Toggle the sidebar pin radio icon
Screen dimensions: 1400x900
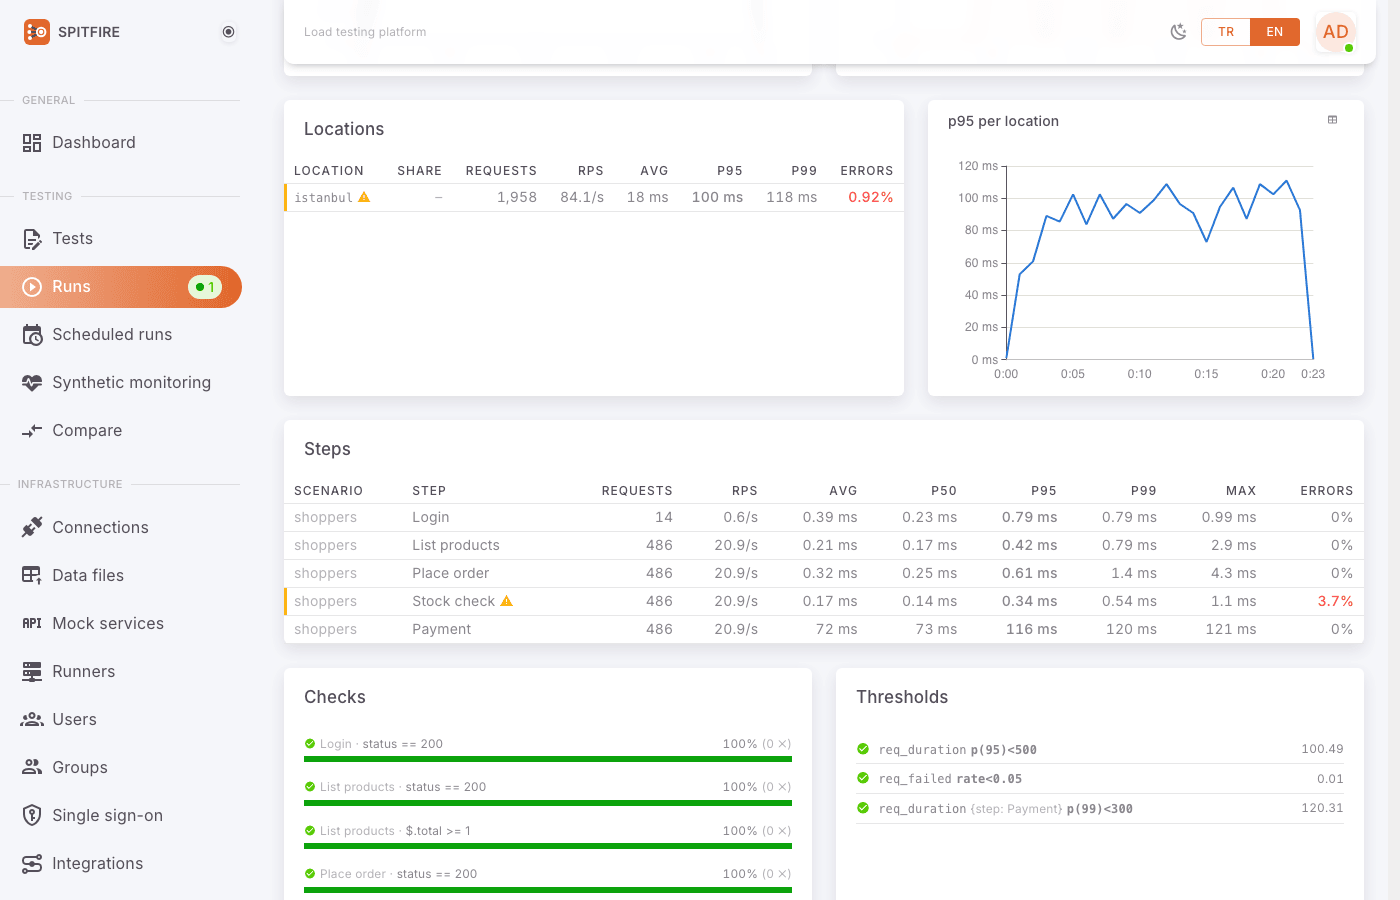(228, 32)
